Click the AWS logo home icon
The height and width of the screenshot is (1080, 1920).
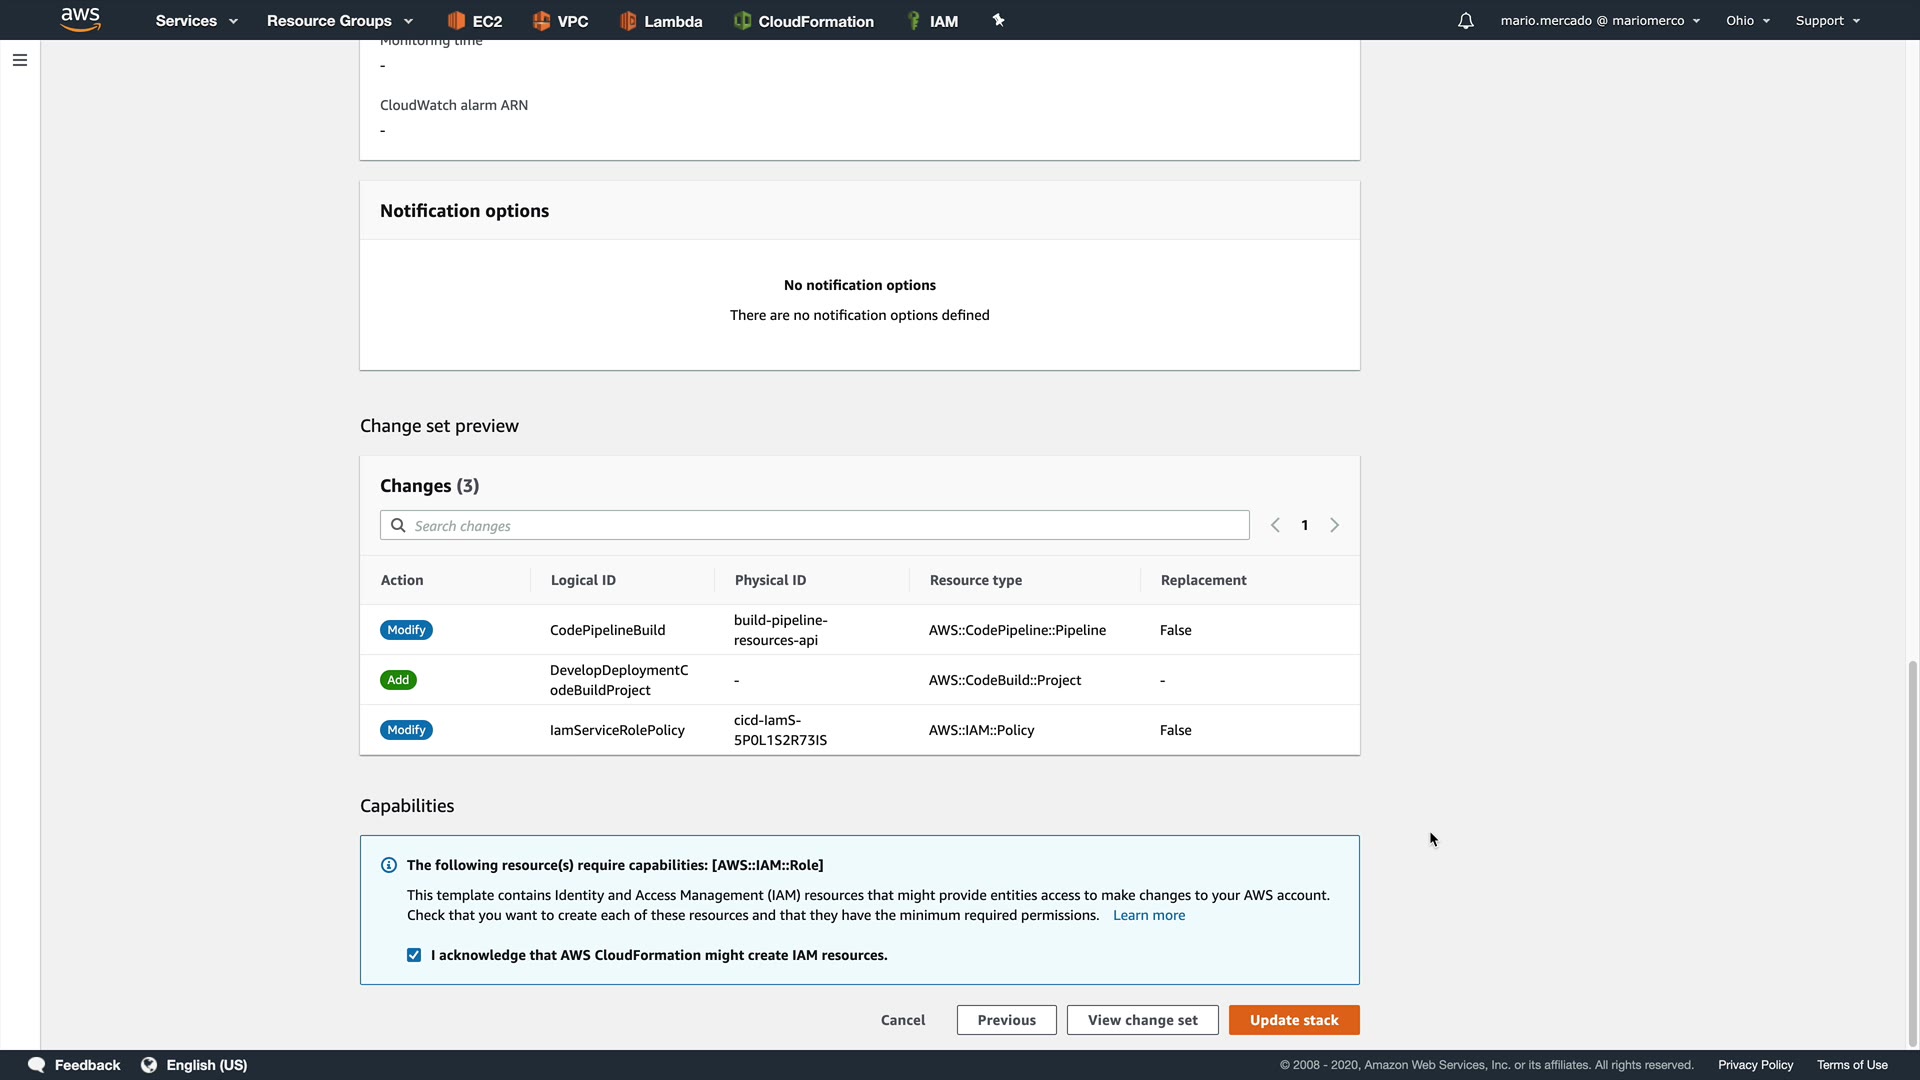click(x=80, y=20)
